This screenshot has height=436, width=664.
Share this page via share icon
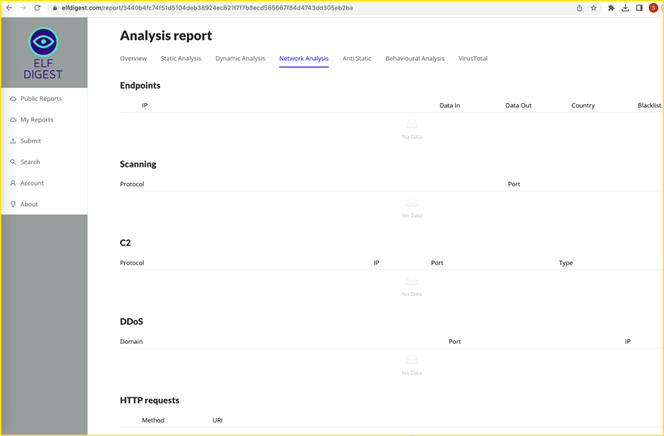click(x=579, y=8)
